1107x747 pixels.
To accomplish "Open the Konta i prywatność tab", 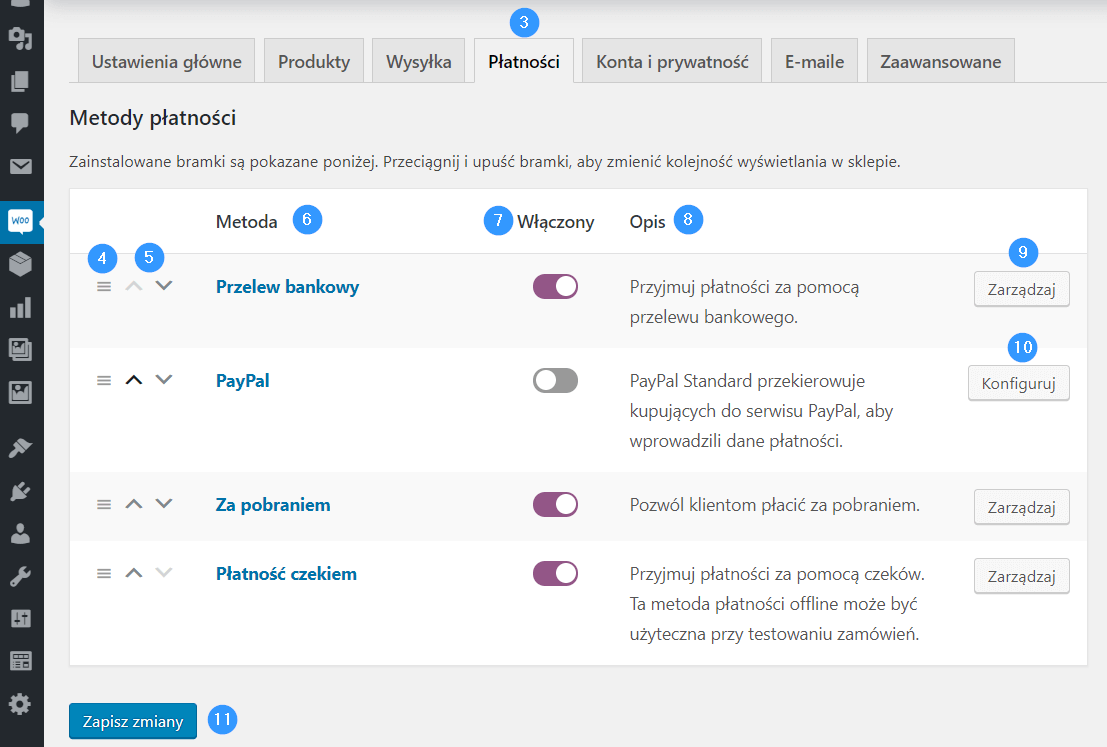I will [x=672, y=61].
